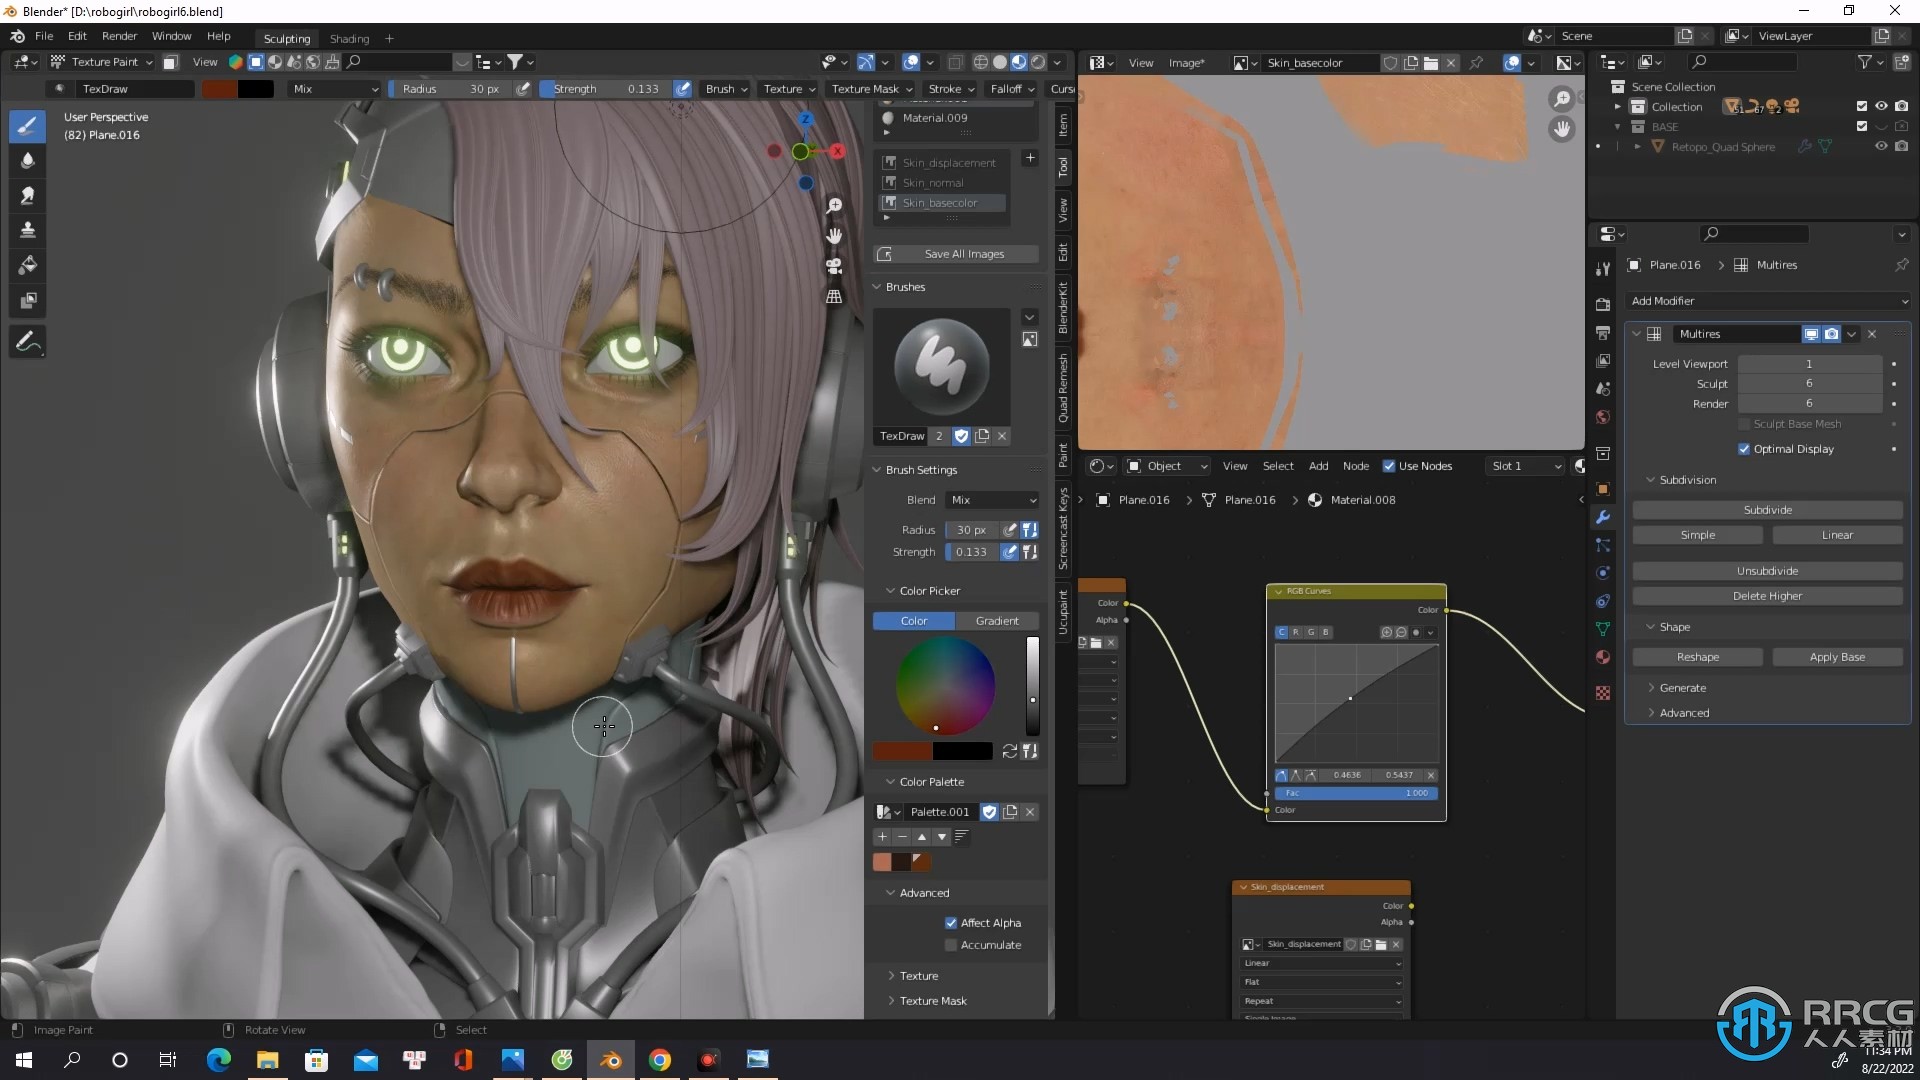
Task: Enable Optimal Display for Multires
Action: pyautogui.click(x=1743, y=447)
